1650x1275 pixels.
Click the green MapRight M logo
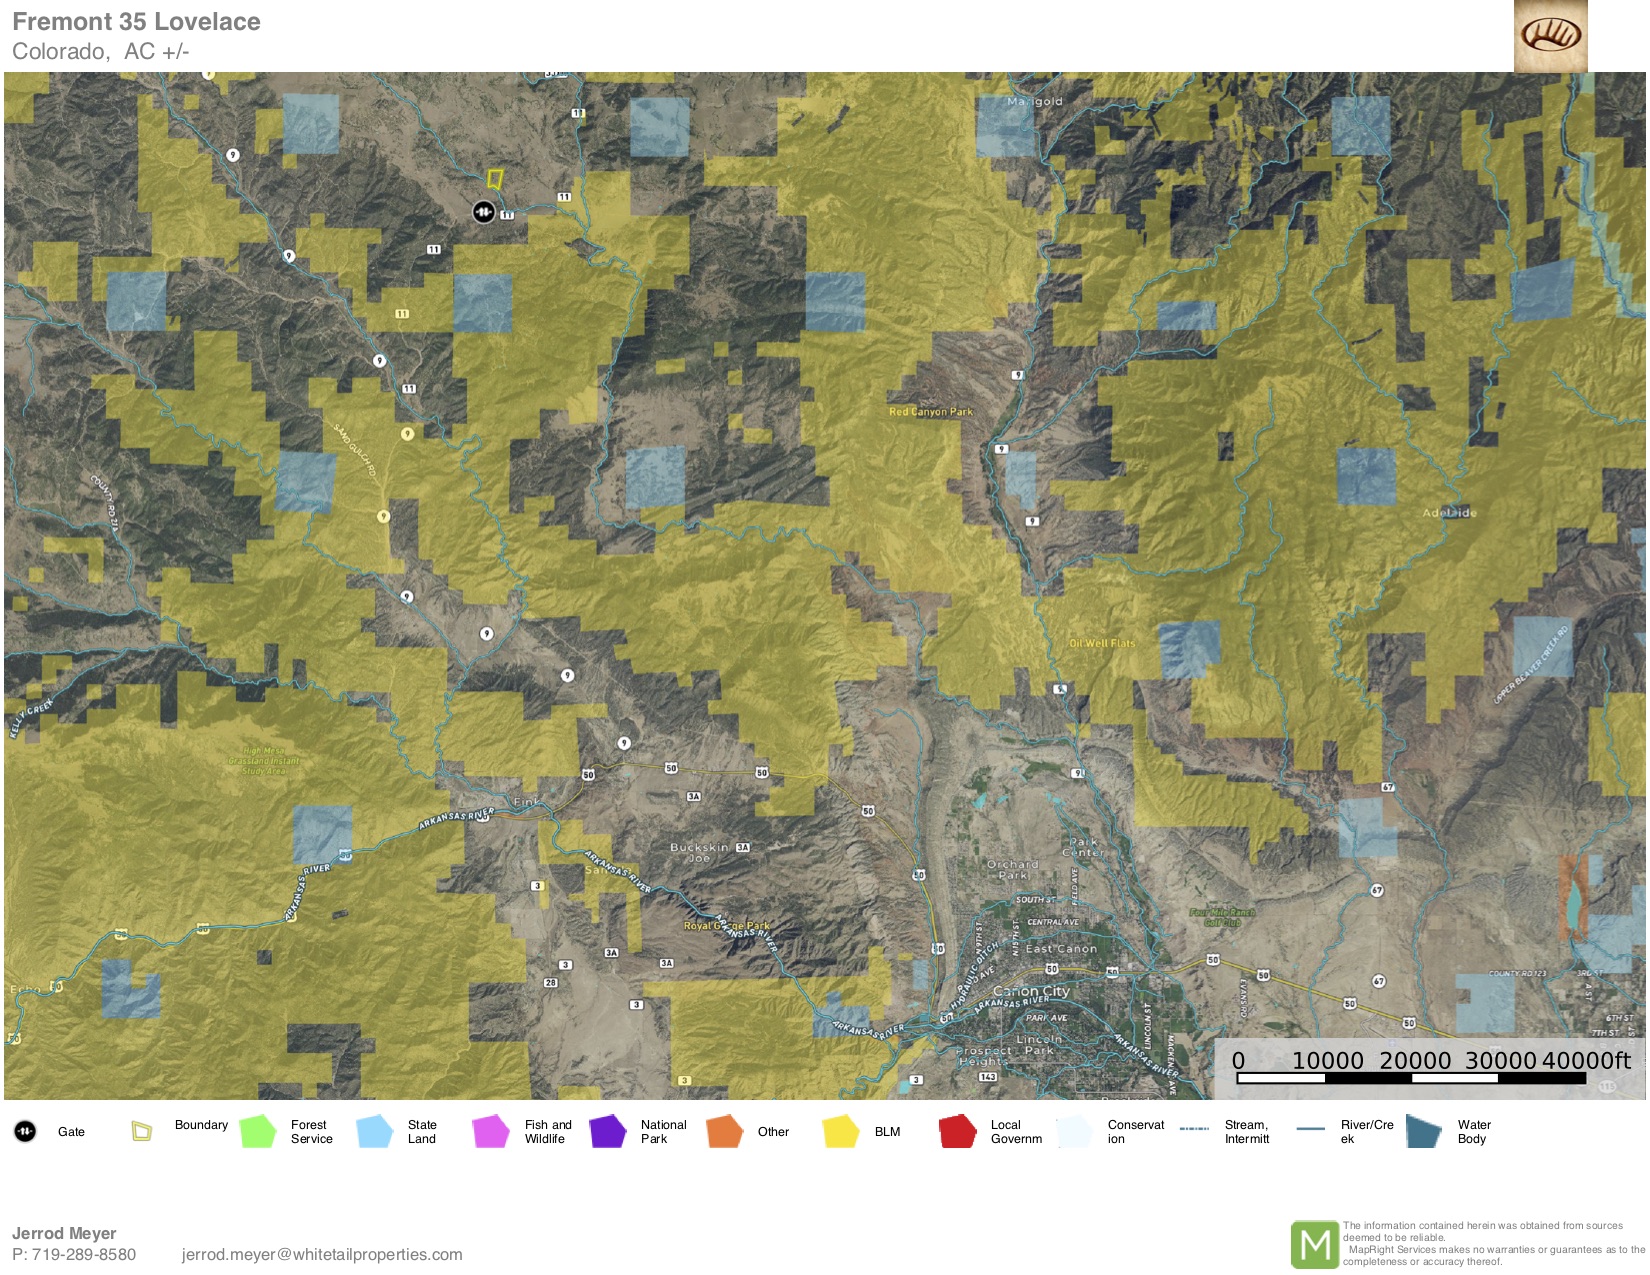point(1314,1244)
